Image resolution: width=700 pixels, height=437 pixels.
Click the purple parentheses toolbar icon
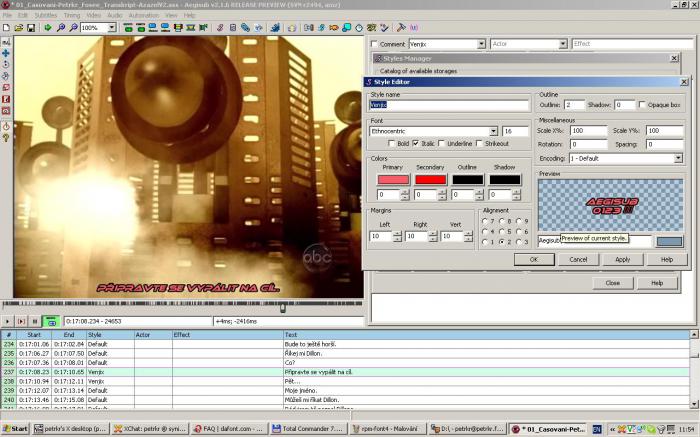[x=414, y=28]
